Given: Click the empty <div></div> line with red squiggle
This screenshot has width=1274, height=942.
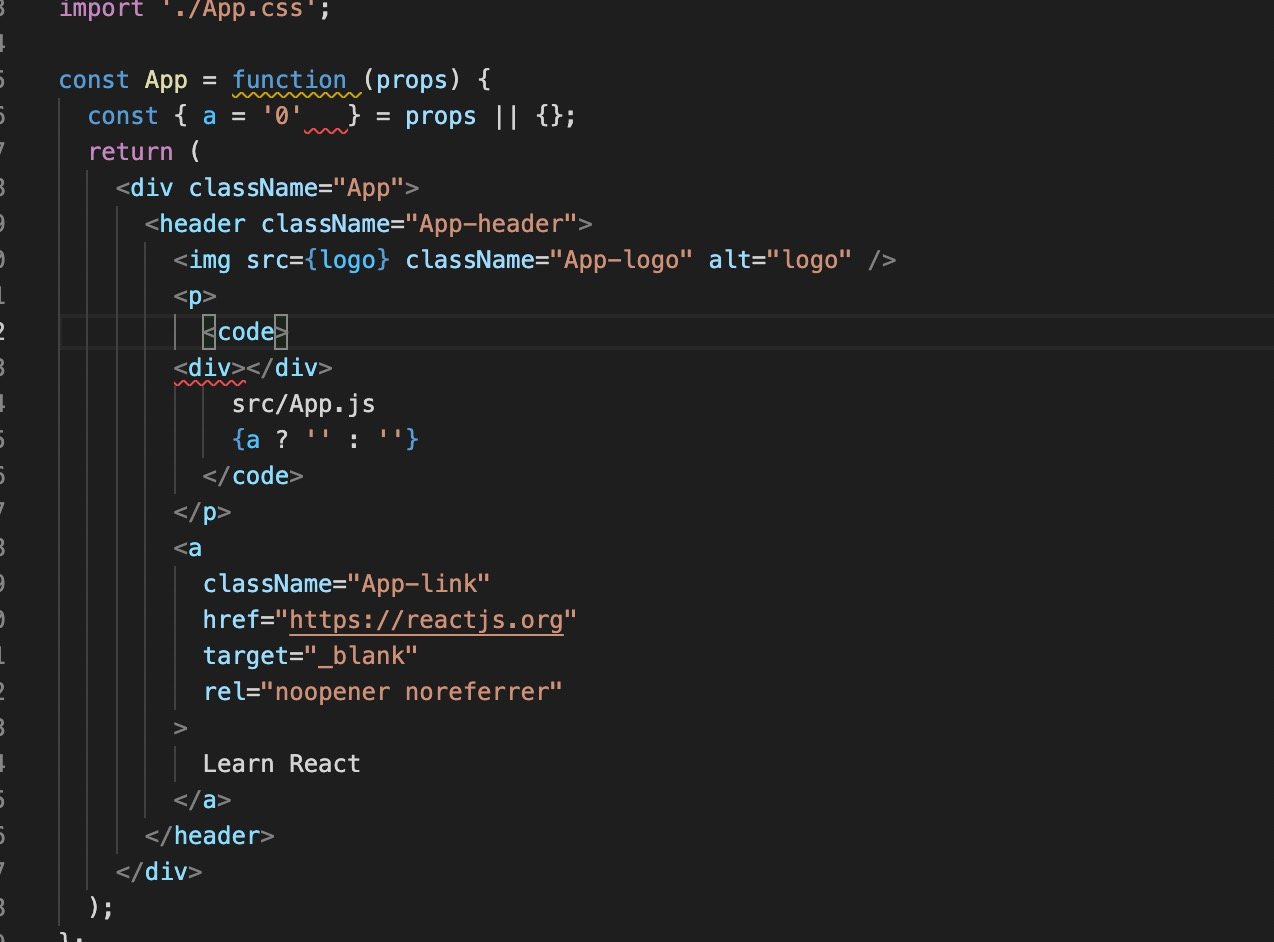Looking at the screenshot, I should 253,368.
